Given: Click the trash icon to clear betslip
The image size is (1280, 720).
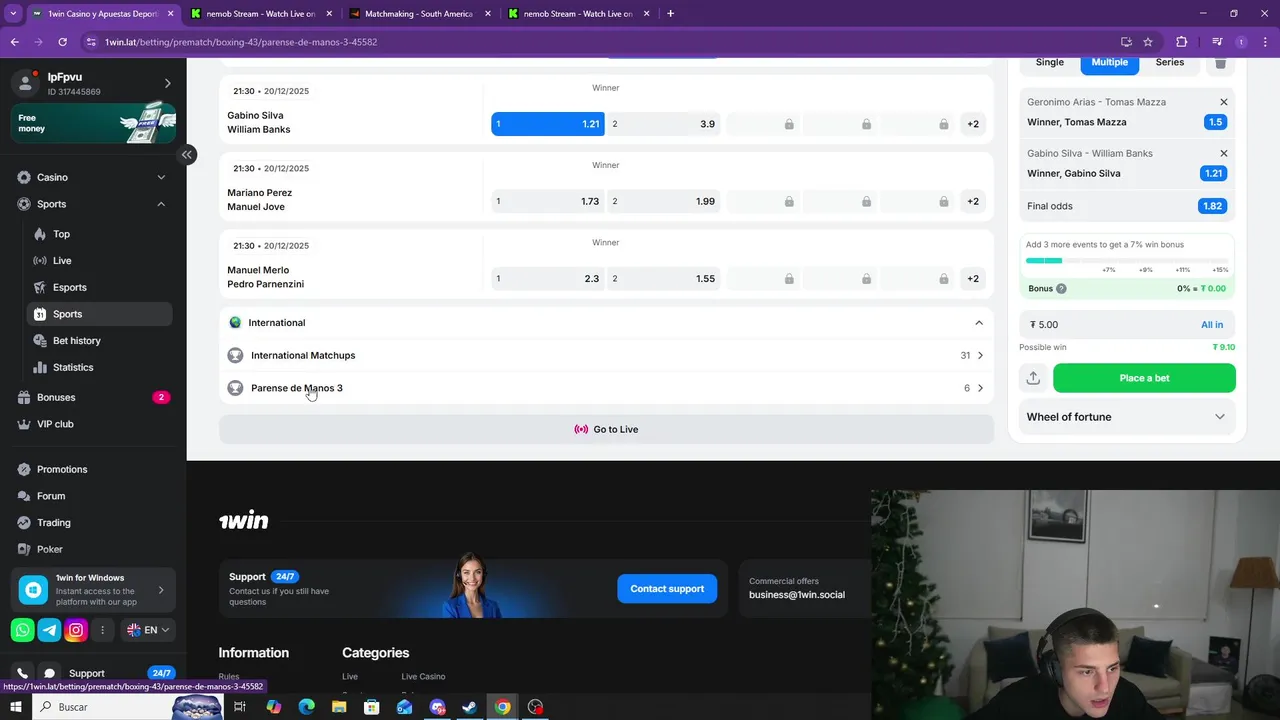Looking at the screenshot, I should 1220,62.
